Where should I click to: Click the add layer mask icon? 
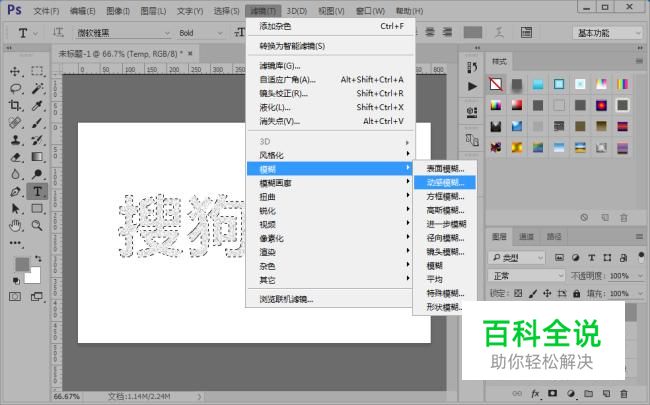pos(553,393)
